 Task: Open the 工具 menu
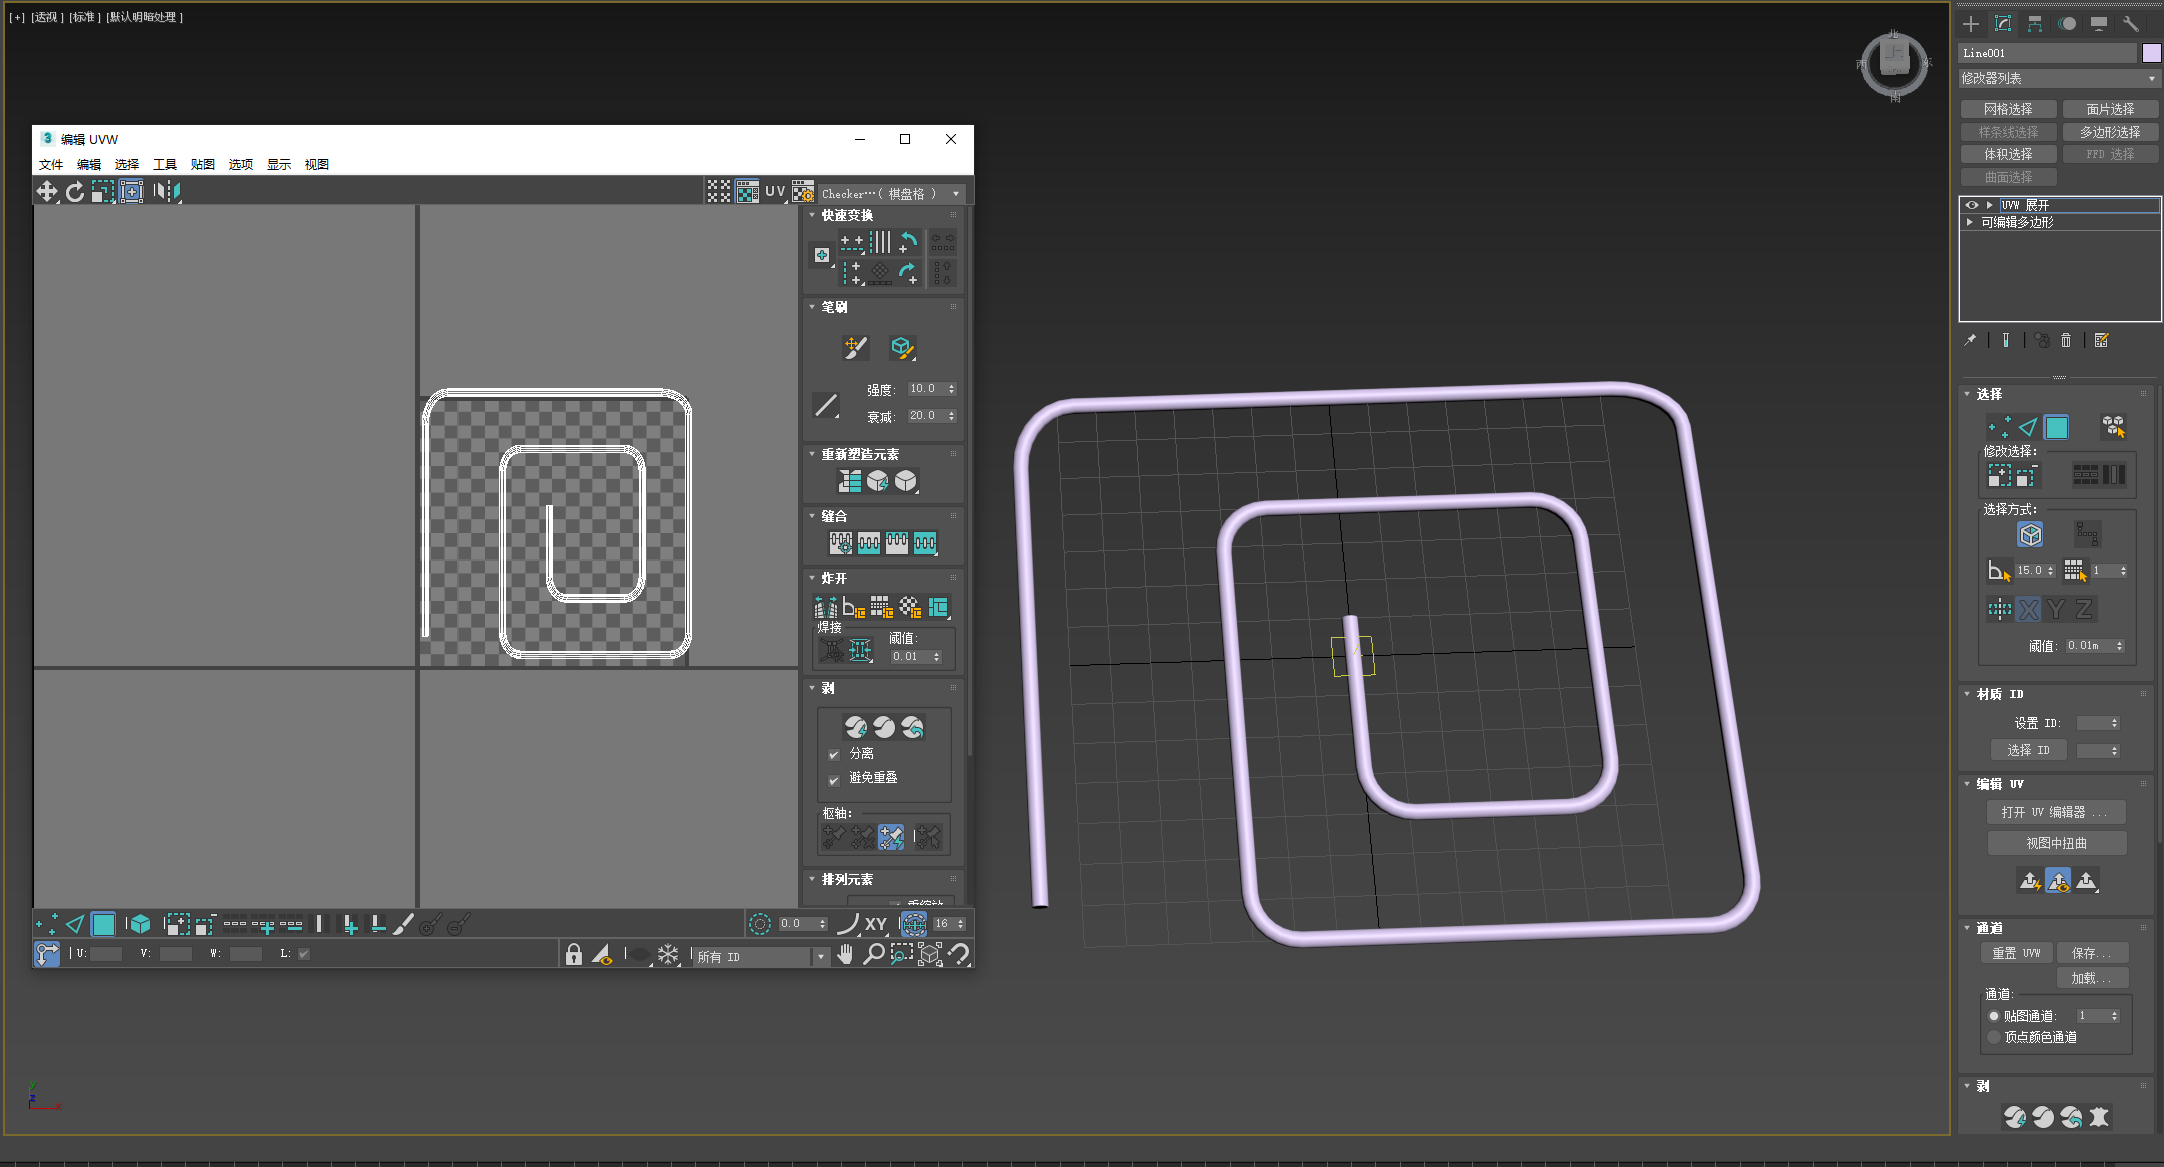coord(164,164)
